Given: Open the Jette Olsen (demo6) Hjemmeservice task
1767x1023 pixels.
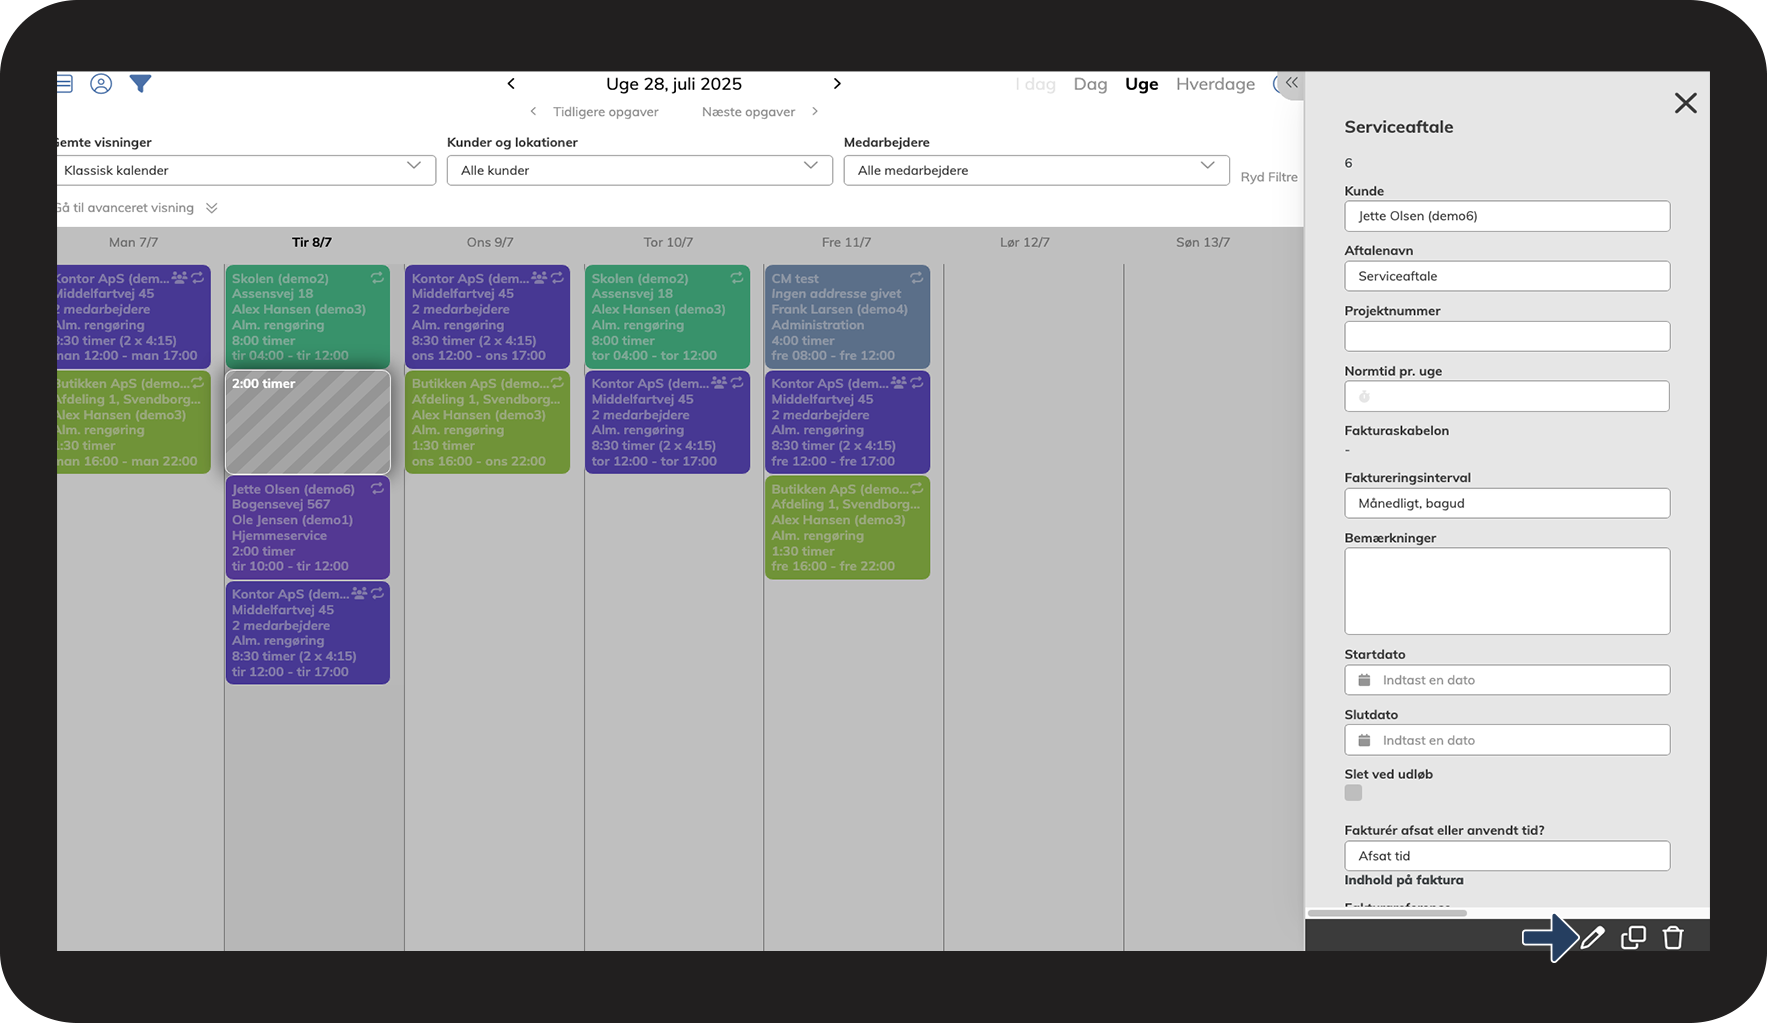Looking at the screenshot, I should click(307, 527).
